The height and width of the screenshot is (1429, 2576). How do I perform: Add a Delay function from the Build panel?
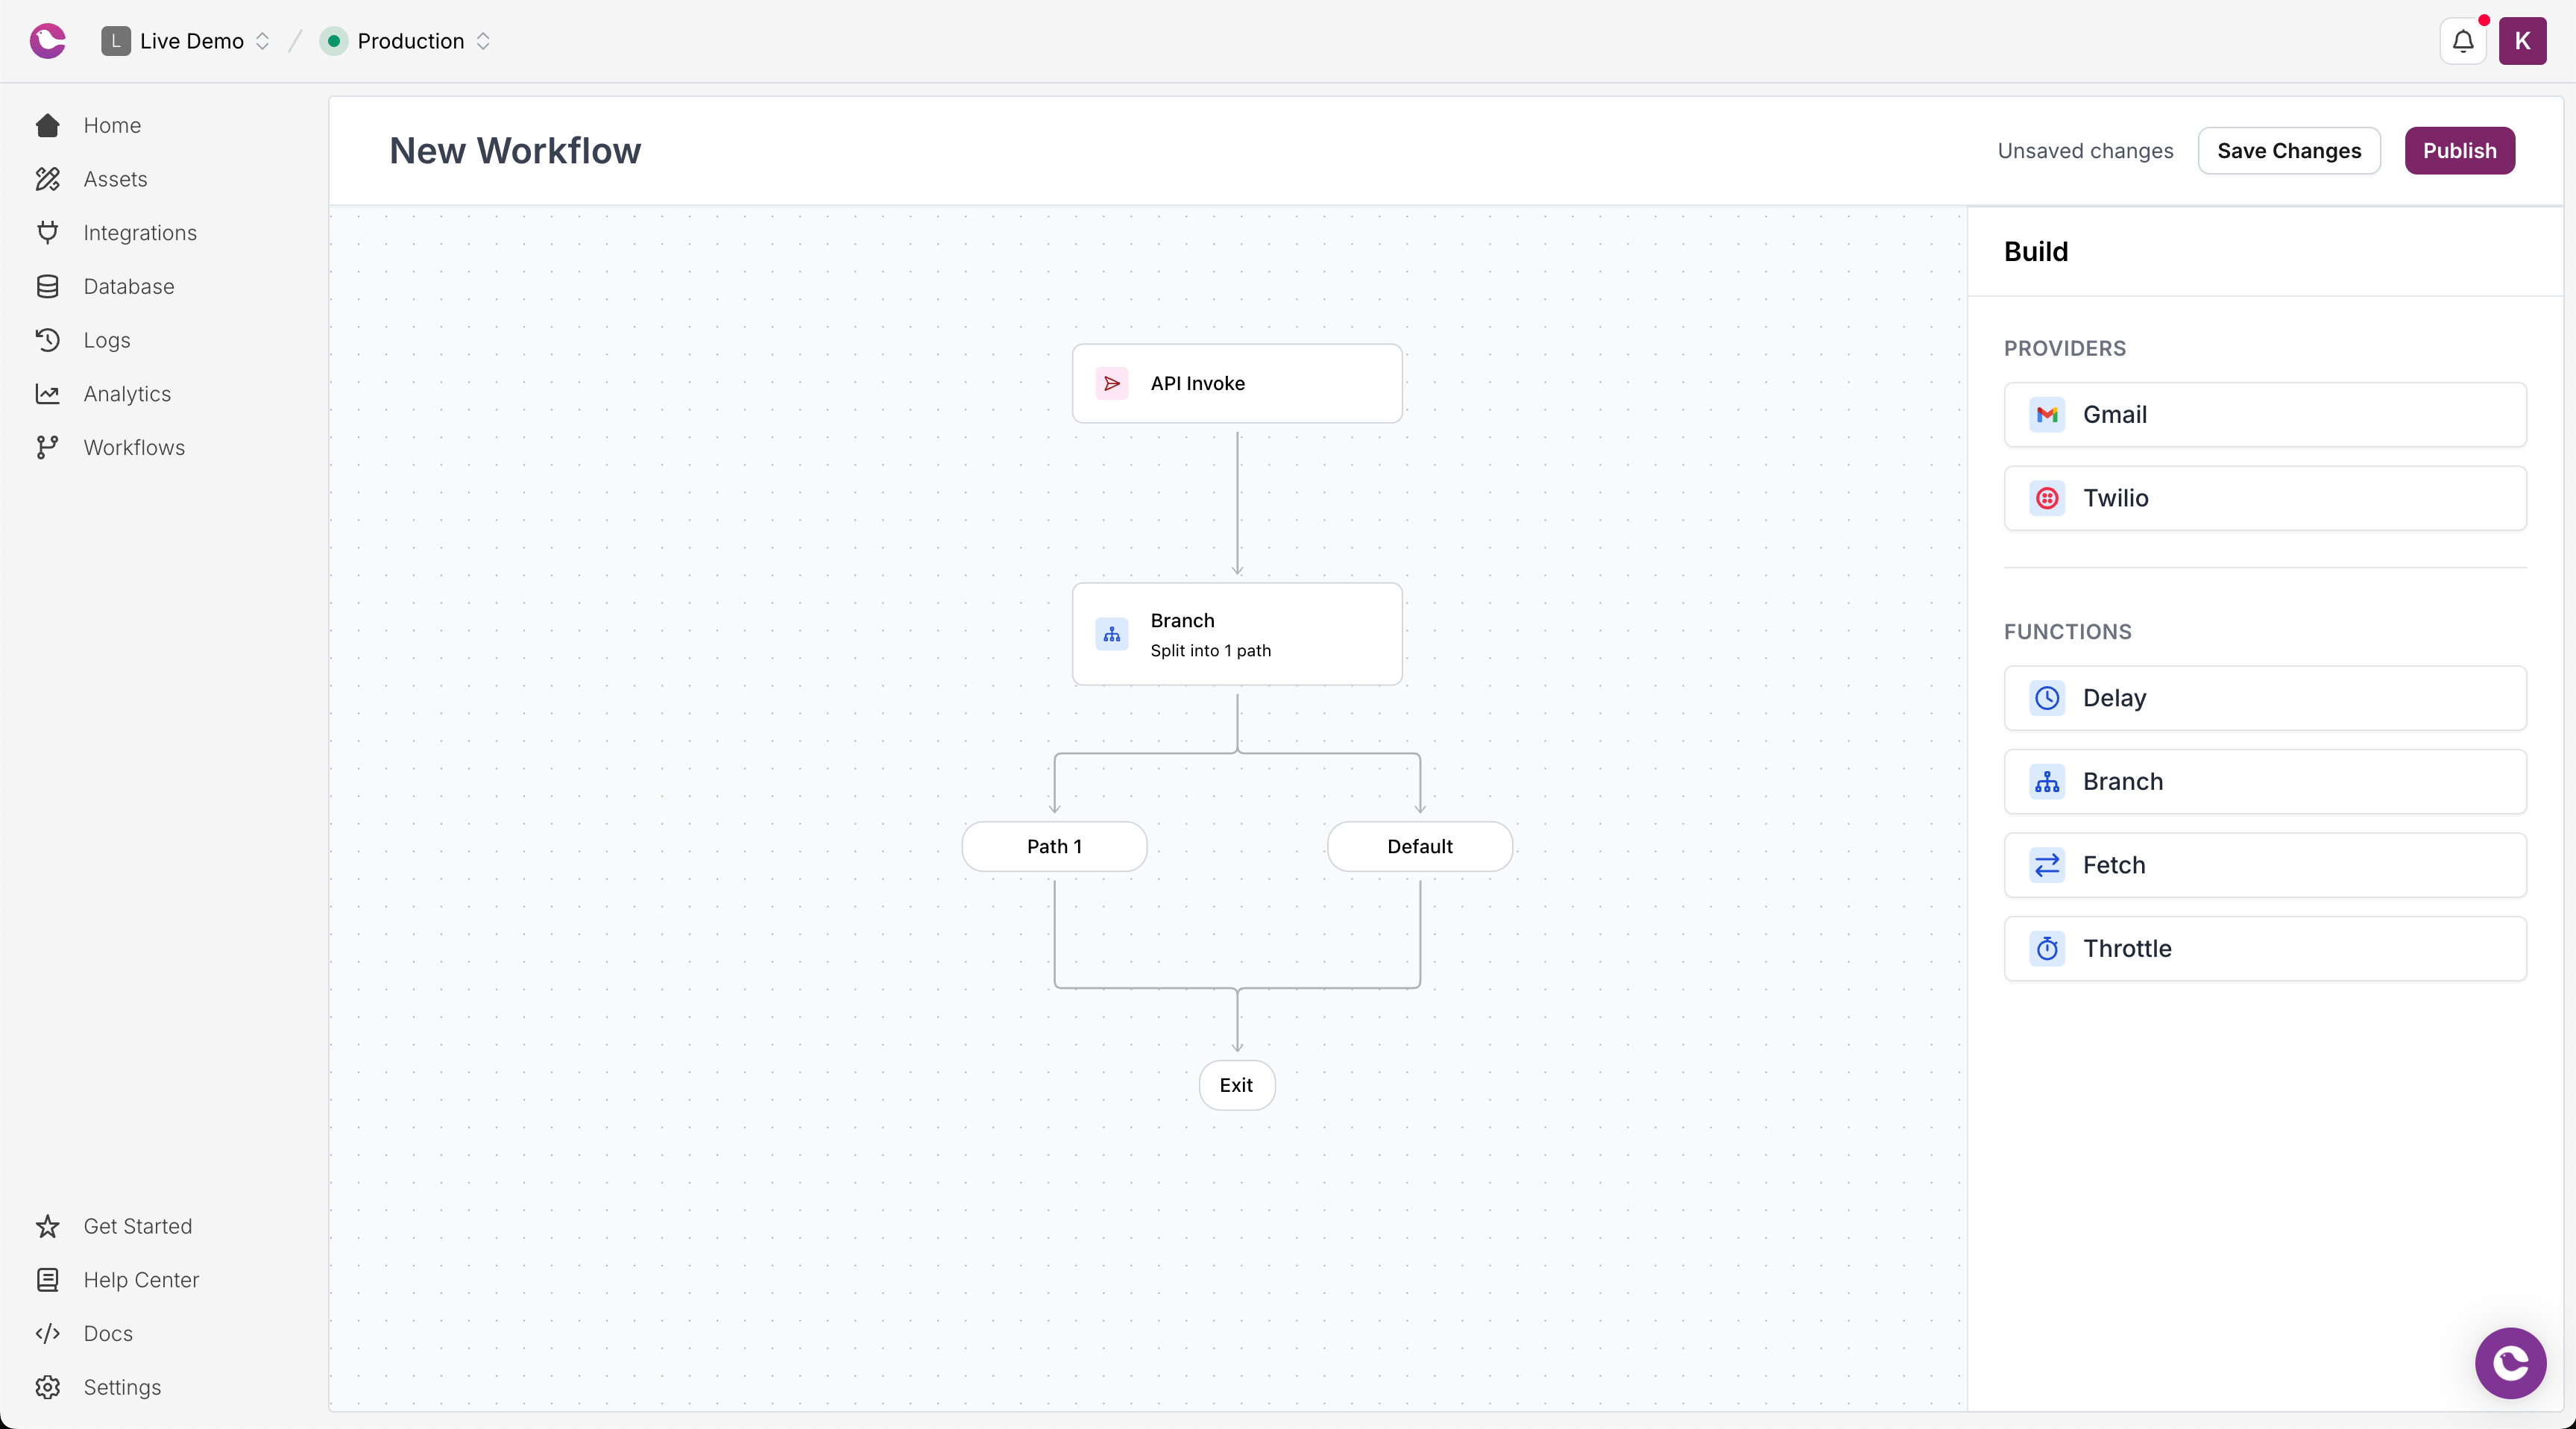pos(2265,698)
